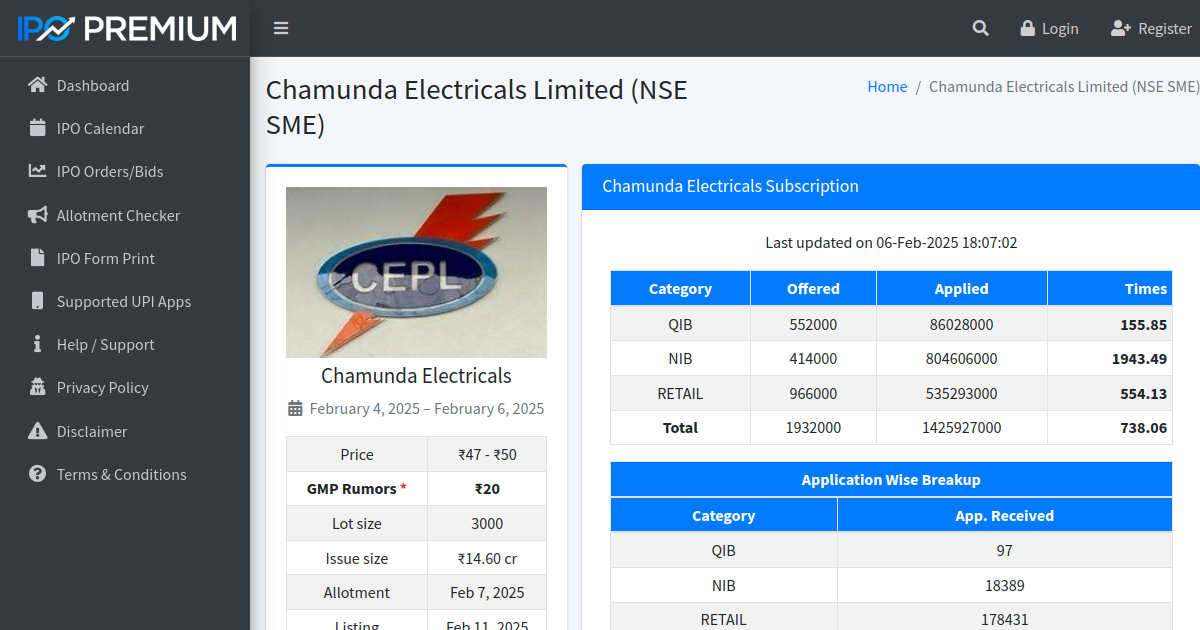Click the Home breadcrumb link
Screen dimensions: 1200x630
pos(887,86)
